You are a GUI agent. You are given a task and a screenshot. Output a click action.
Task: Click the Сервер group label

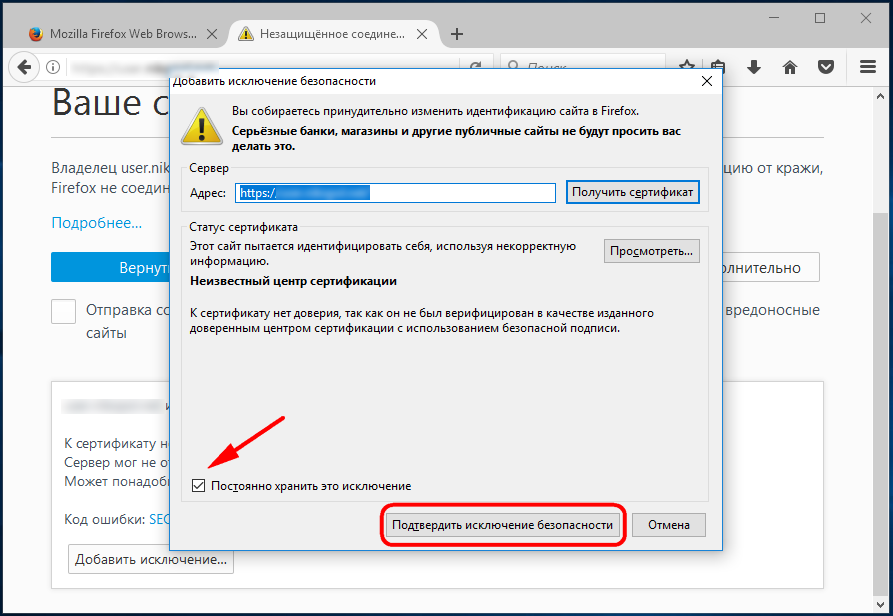[209, 168]
